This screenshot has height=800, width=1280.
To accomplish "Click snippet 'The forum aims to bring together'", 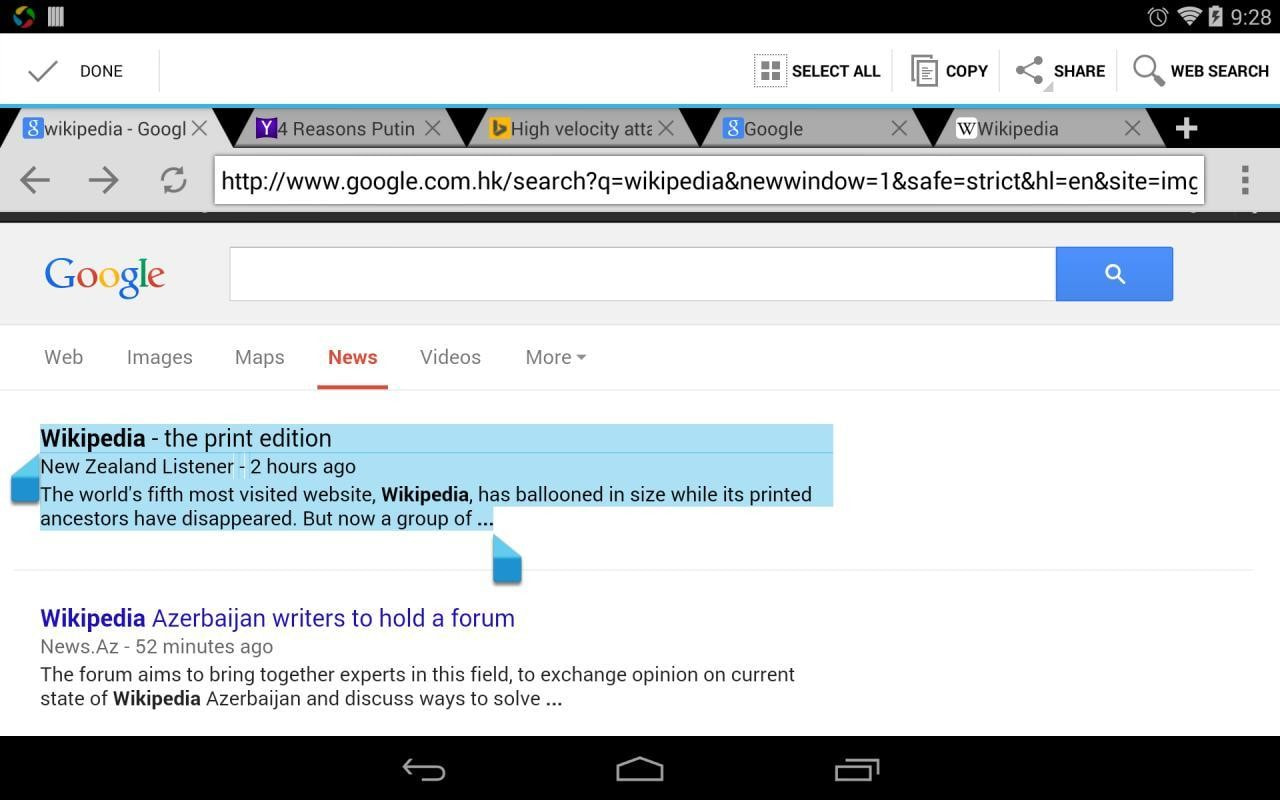I will coord(418,686).
